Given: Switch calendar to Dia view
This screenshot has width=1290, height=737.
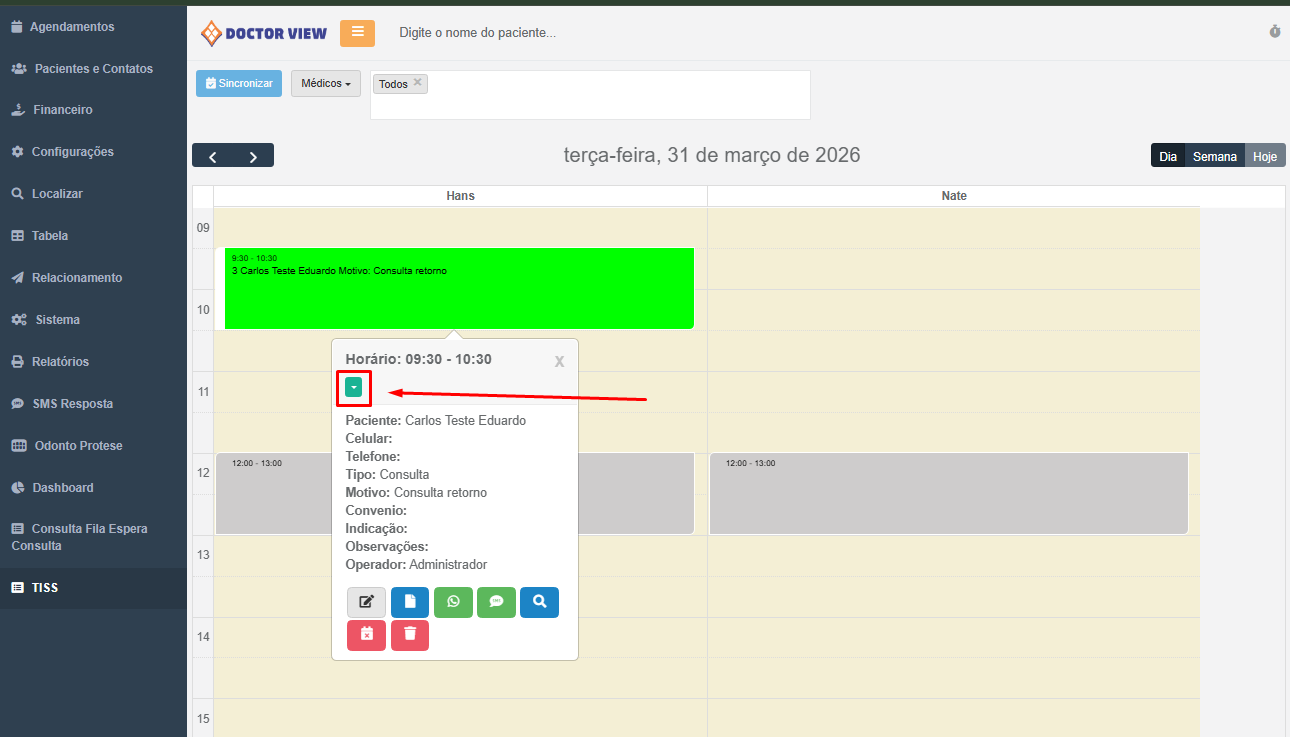Looking at the screenshot, I should 1168,156.
